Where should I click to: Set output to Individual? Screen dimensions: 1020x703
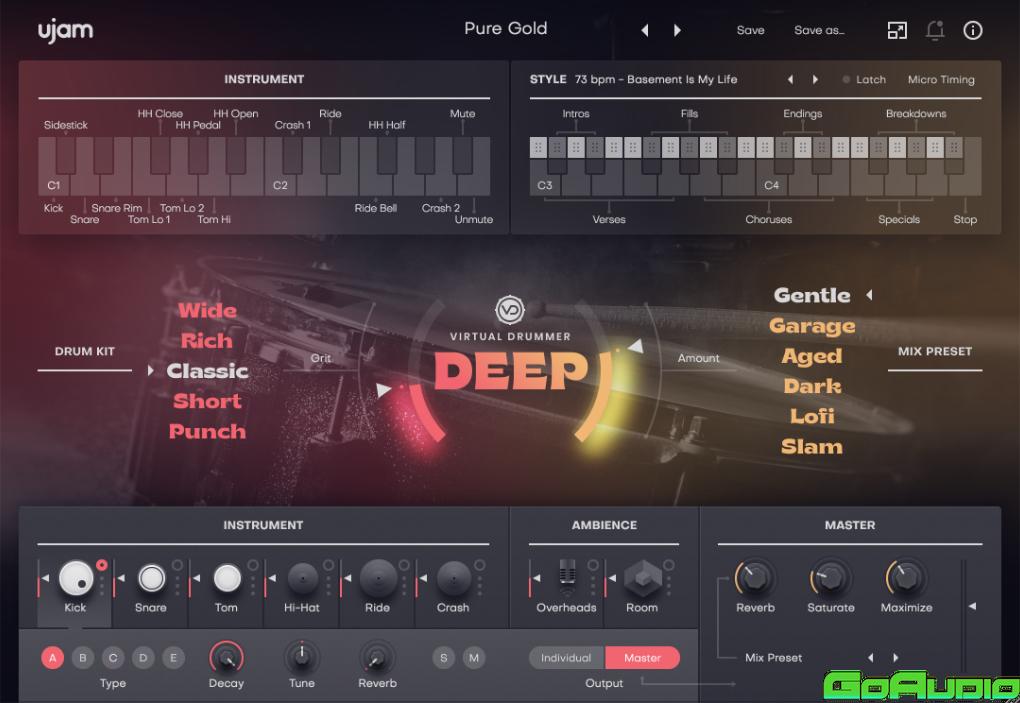pyautogui.click(x=567, y=657)
